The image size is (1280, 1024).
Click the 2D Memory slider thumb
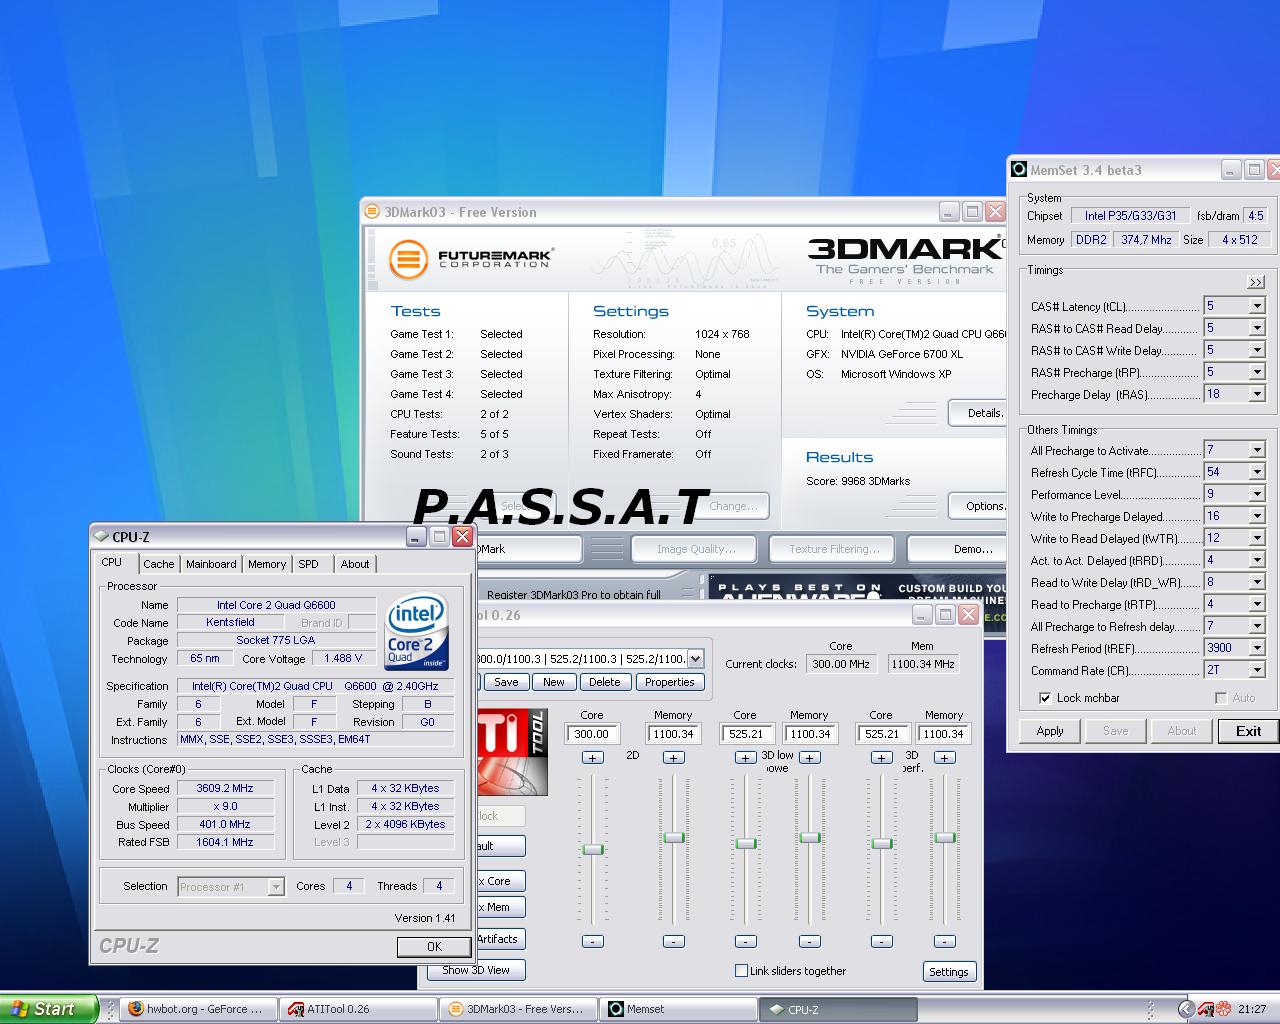point(673,837)
